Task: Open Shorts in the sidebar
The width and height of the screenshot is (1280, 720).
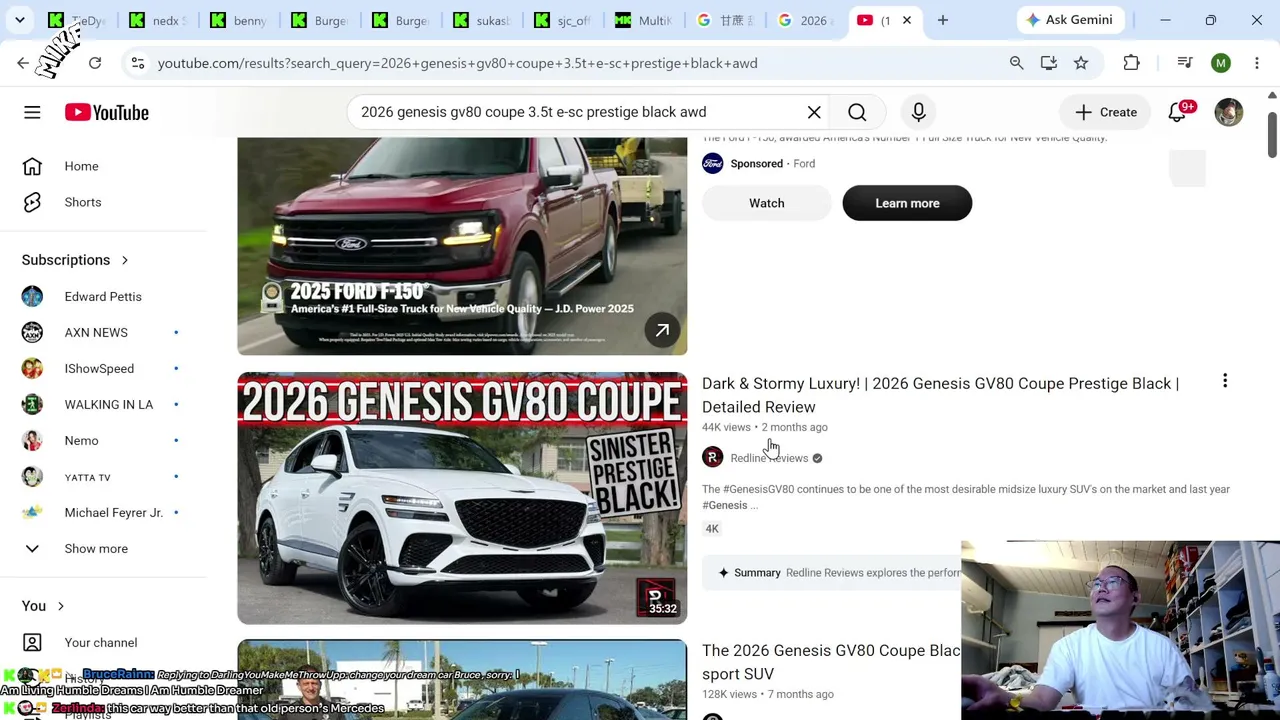Action: point(104,202)
